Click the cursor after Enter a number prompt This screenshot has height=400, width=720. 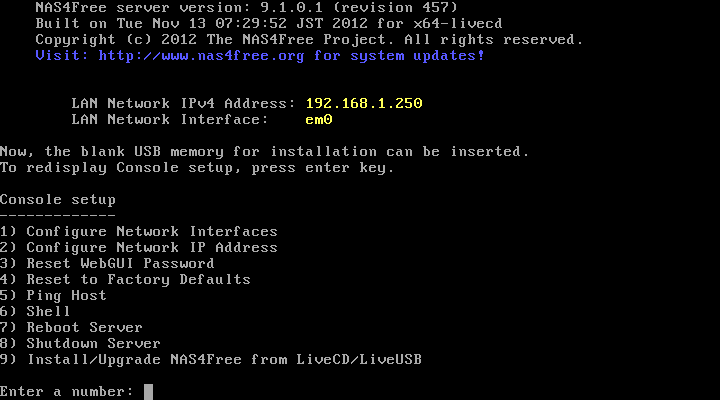[148, 392]
